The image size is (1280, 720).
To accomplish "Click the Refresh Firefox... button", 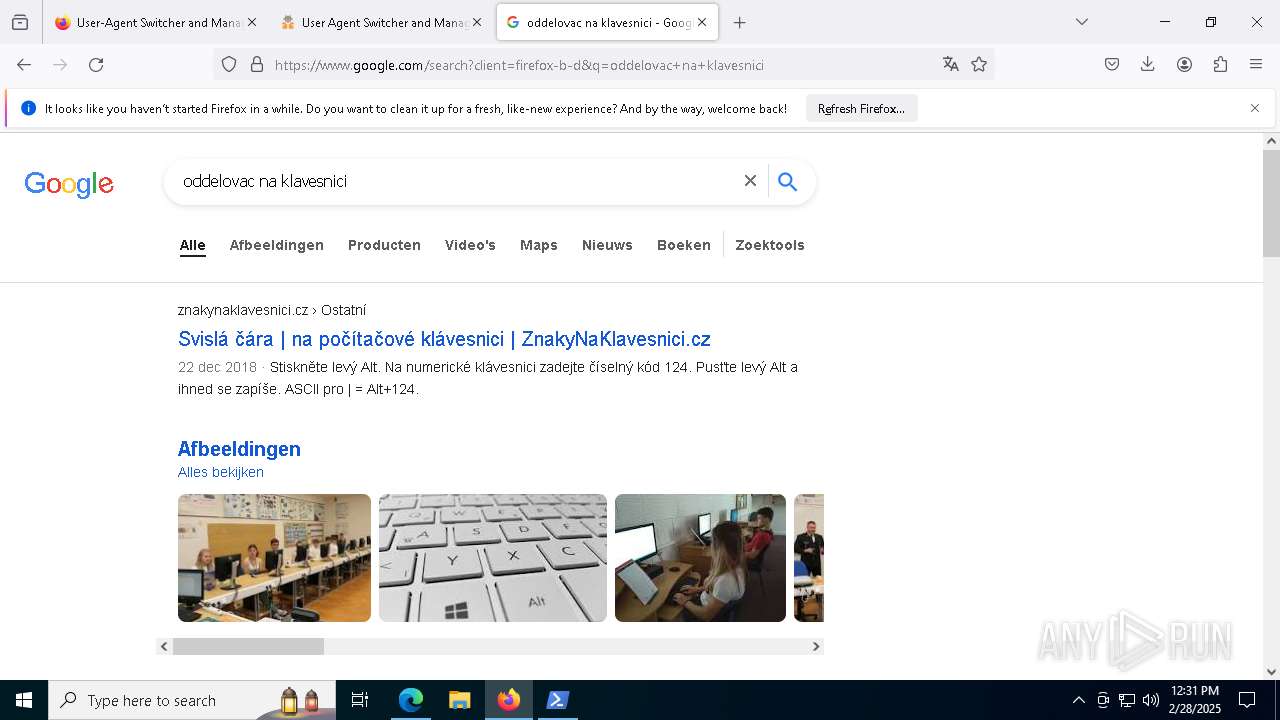I will click(861, 108).
